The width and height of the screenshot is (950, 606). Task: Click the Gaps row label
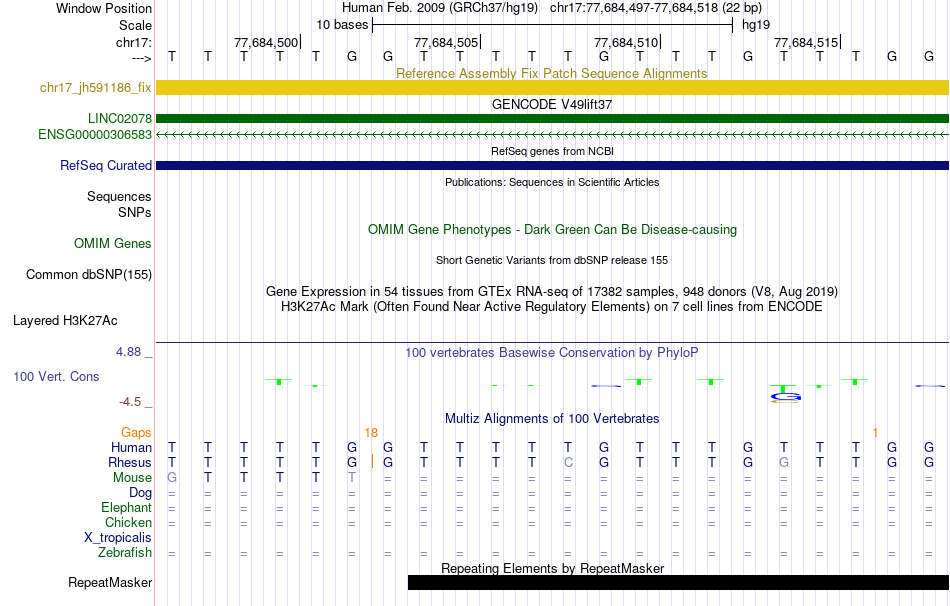pyautogui.click(x=136, y=433)
